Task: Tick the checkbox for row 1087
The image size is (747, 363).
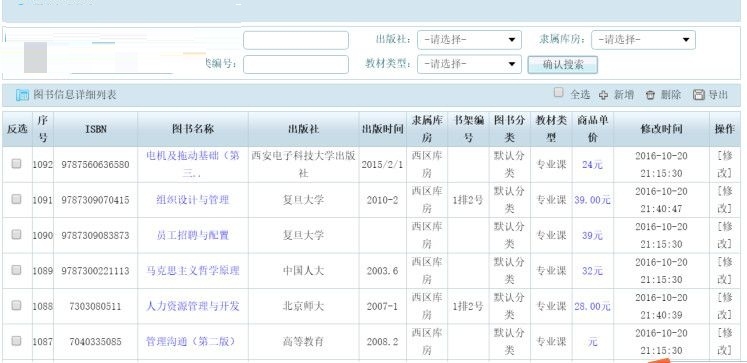Action: (x=17, y=341)
